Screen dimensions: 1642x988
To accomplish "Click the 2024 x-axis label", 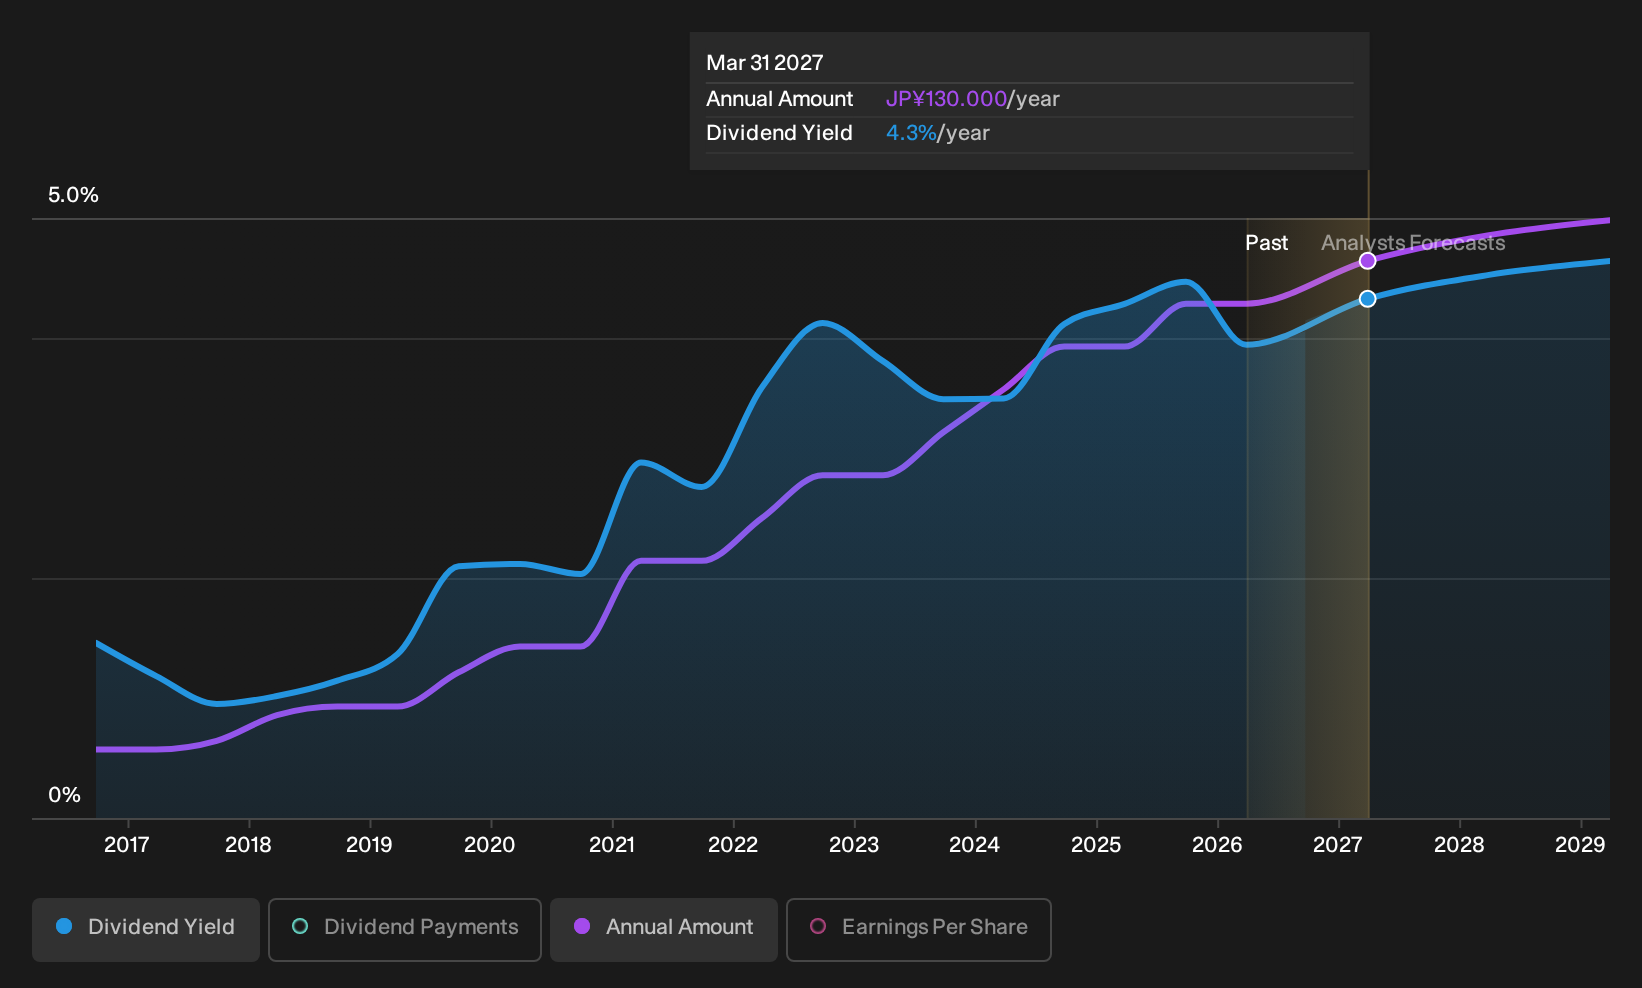I will click(x=975, y=845).
